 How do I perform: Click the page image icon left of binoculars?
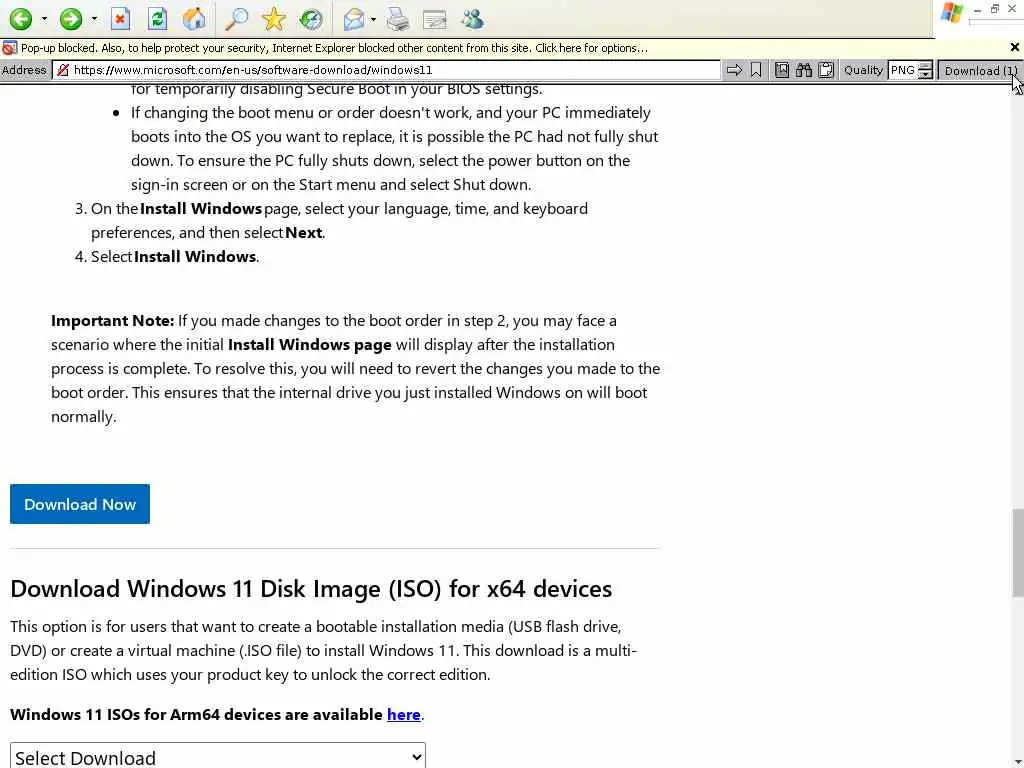782,70
